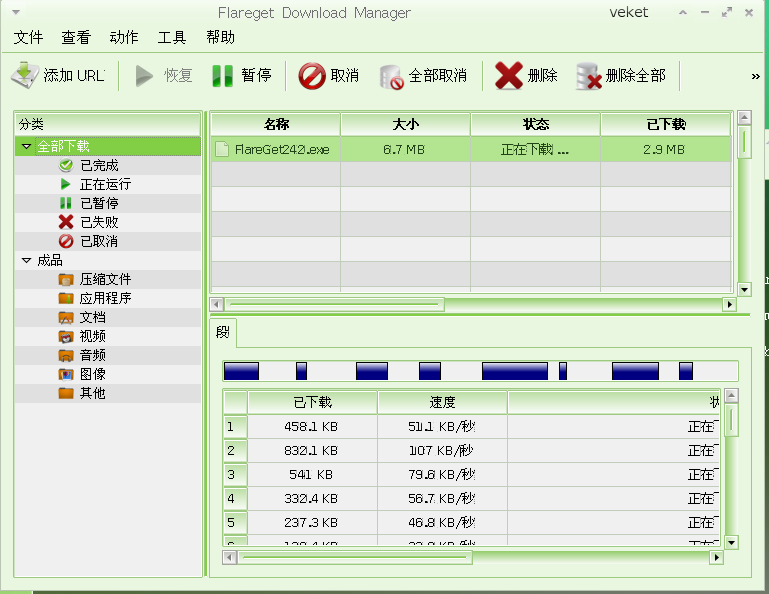Sort downloads by 大小 column header
769x594 pixels.
[406, 124]
